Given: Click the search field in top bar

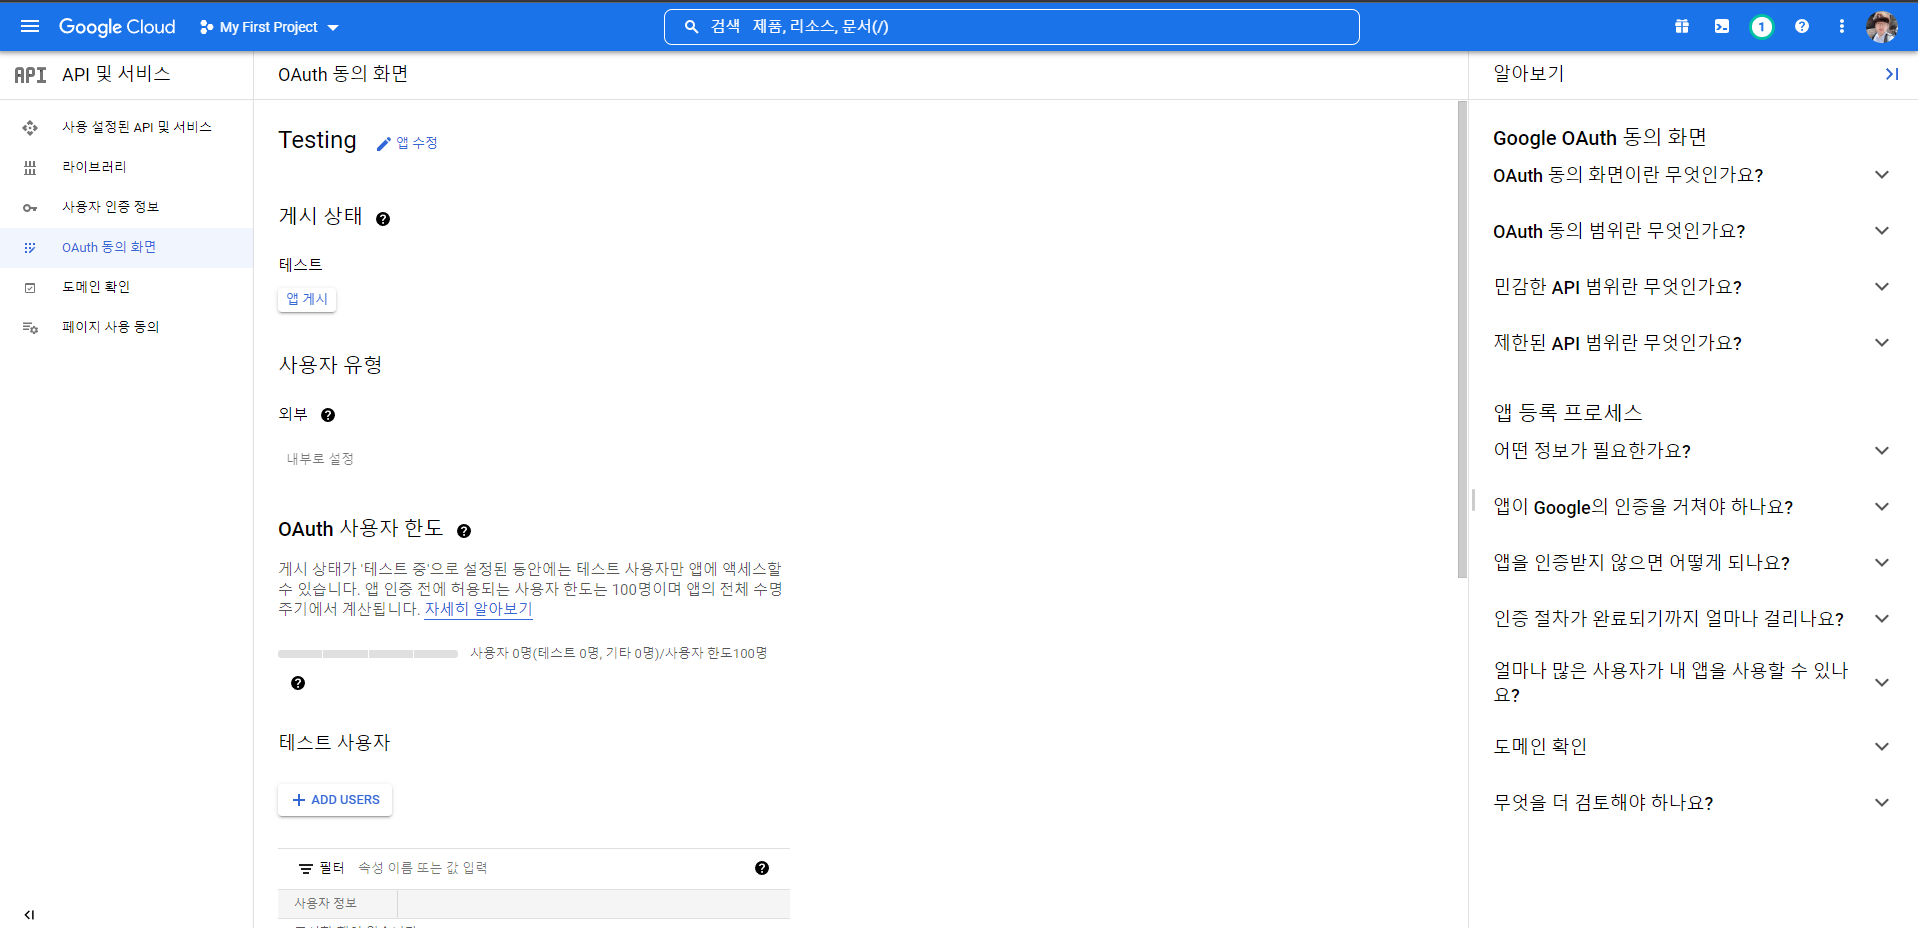Looking at the screenshot, I should [x=1011, y=27].
